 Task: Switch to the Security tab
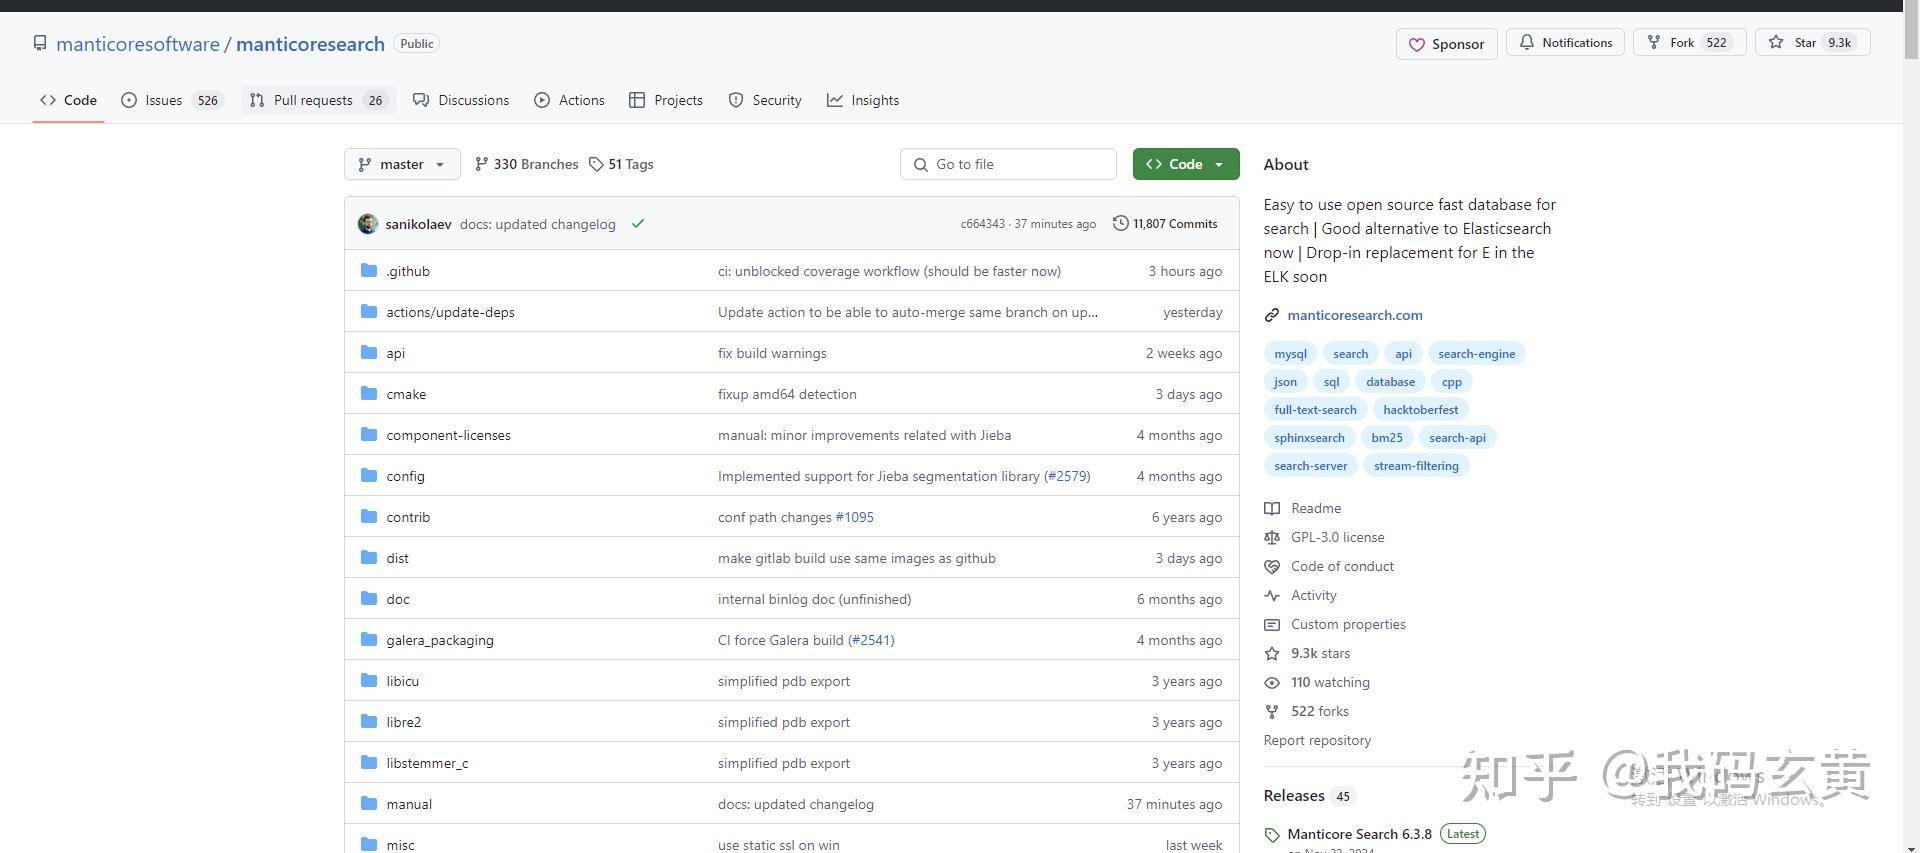coord(765,100)
